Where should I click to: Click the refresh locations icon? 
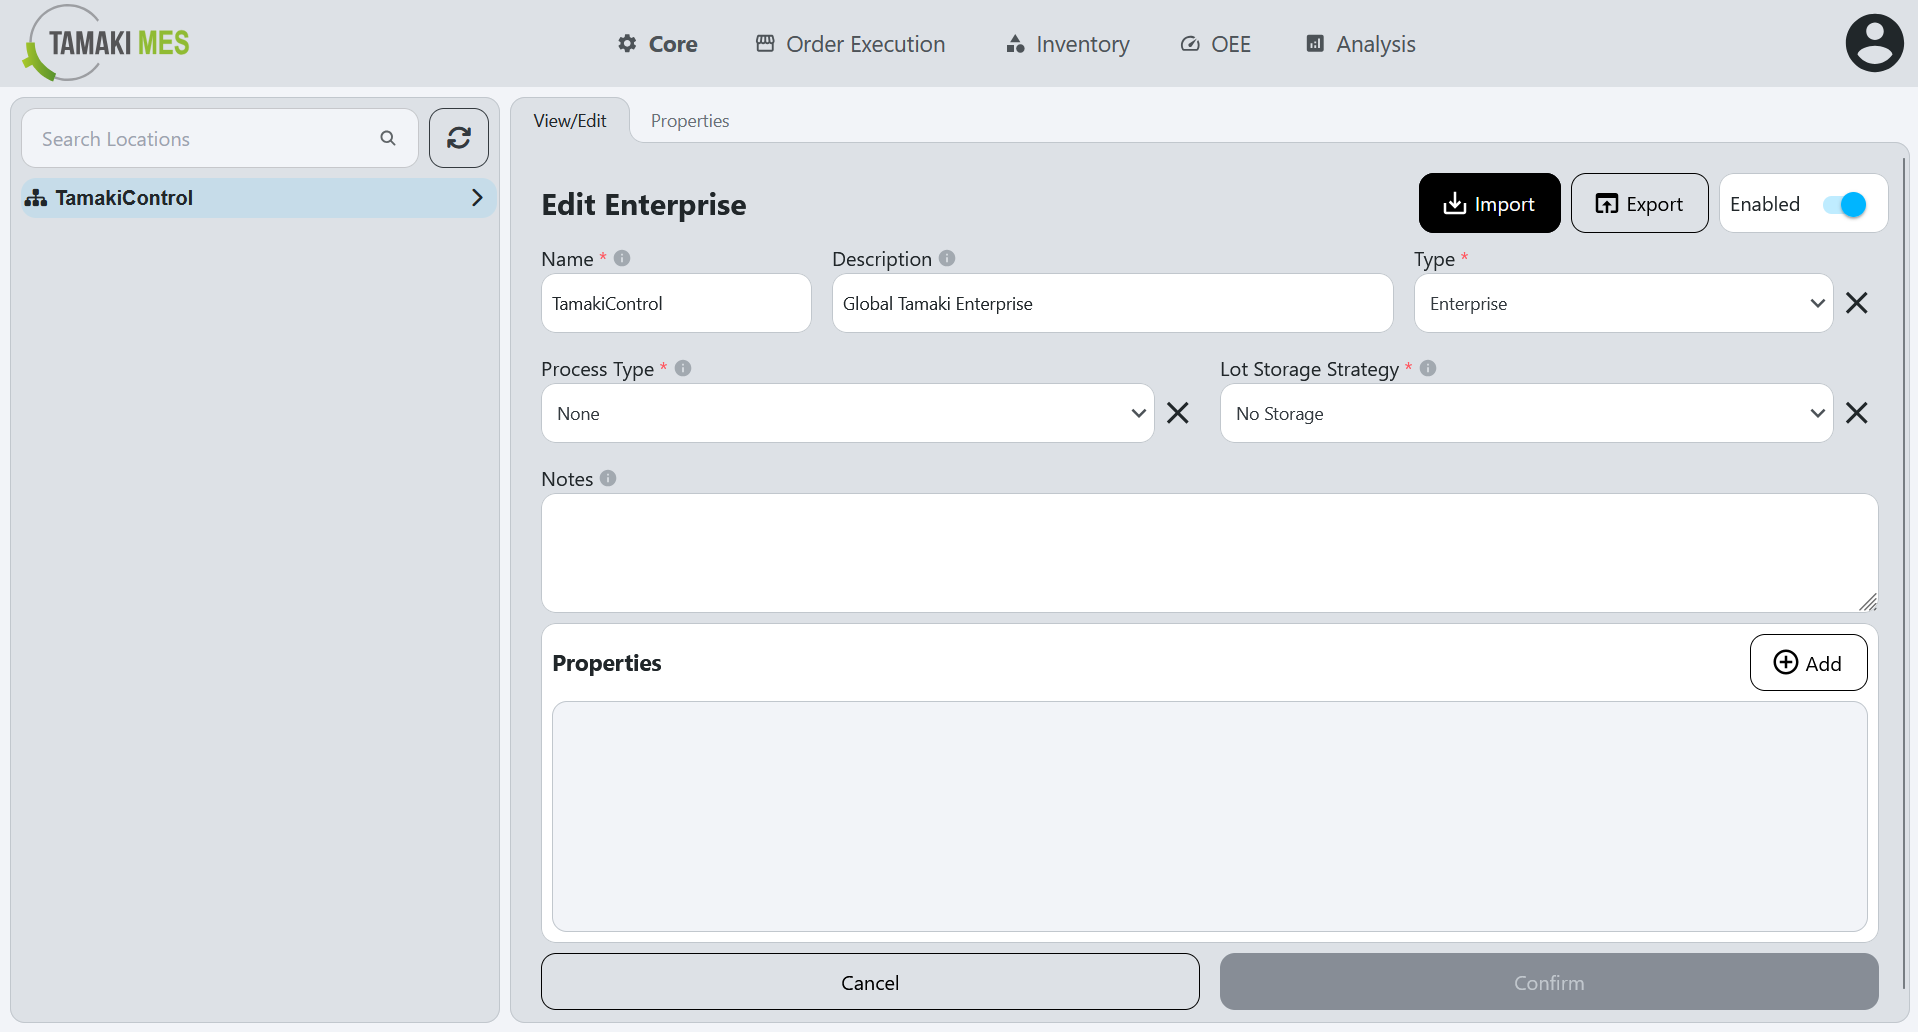[458, 138]
